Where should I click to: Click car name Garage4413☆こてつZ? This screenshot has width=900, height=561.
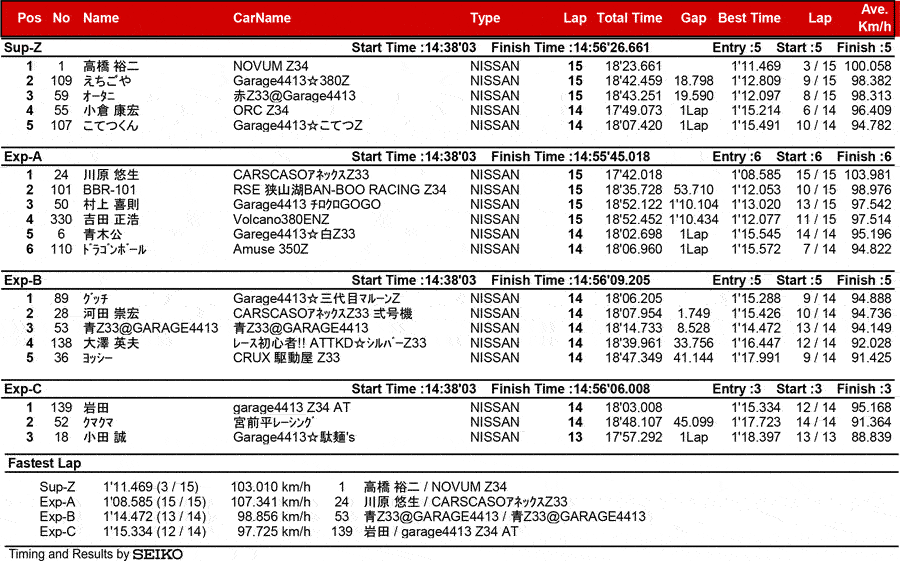click(x=297, y=125)
